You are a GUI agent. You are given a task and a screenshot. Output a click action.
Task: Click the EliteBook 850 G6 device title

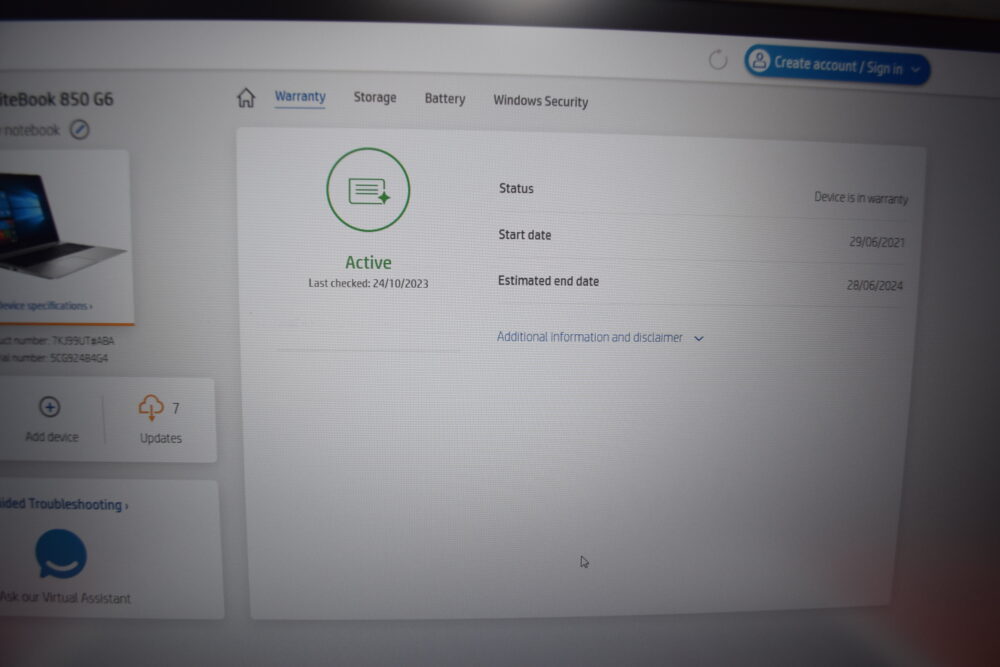click(56, 99)
